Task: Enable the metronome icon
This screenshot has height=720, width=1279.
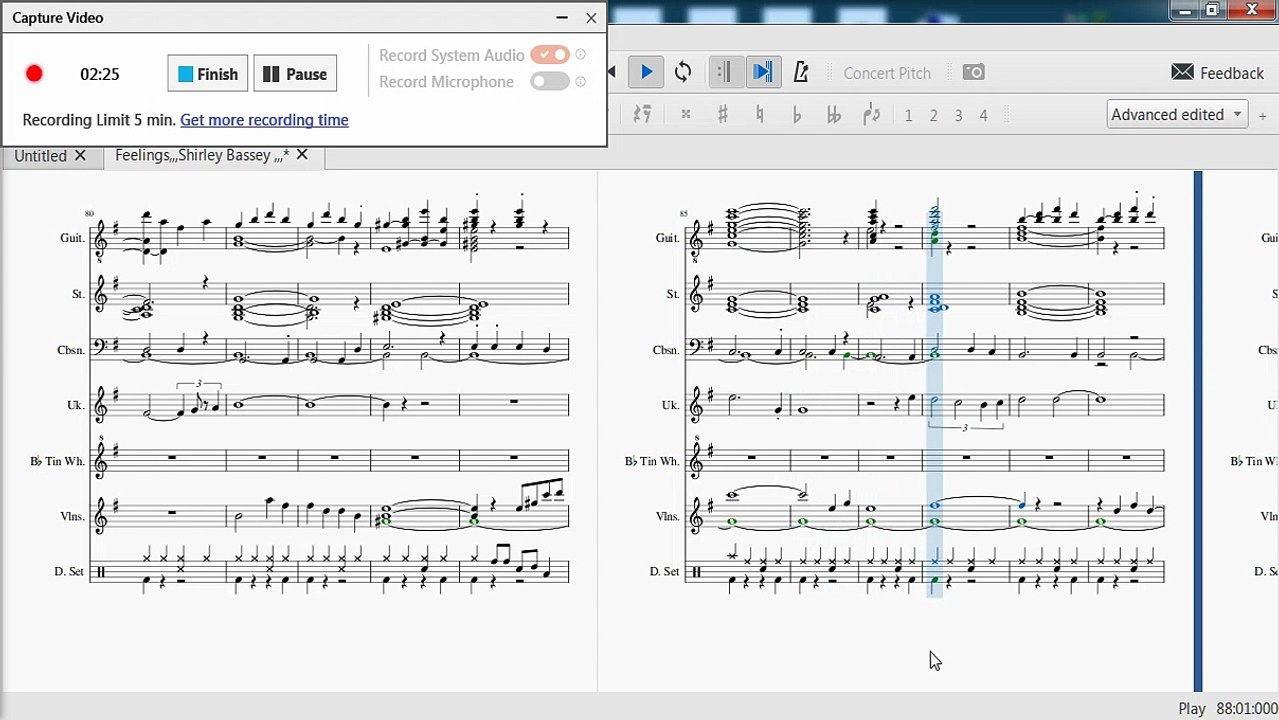Action: [x=800, y=72]
